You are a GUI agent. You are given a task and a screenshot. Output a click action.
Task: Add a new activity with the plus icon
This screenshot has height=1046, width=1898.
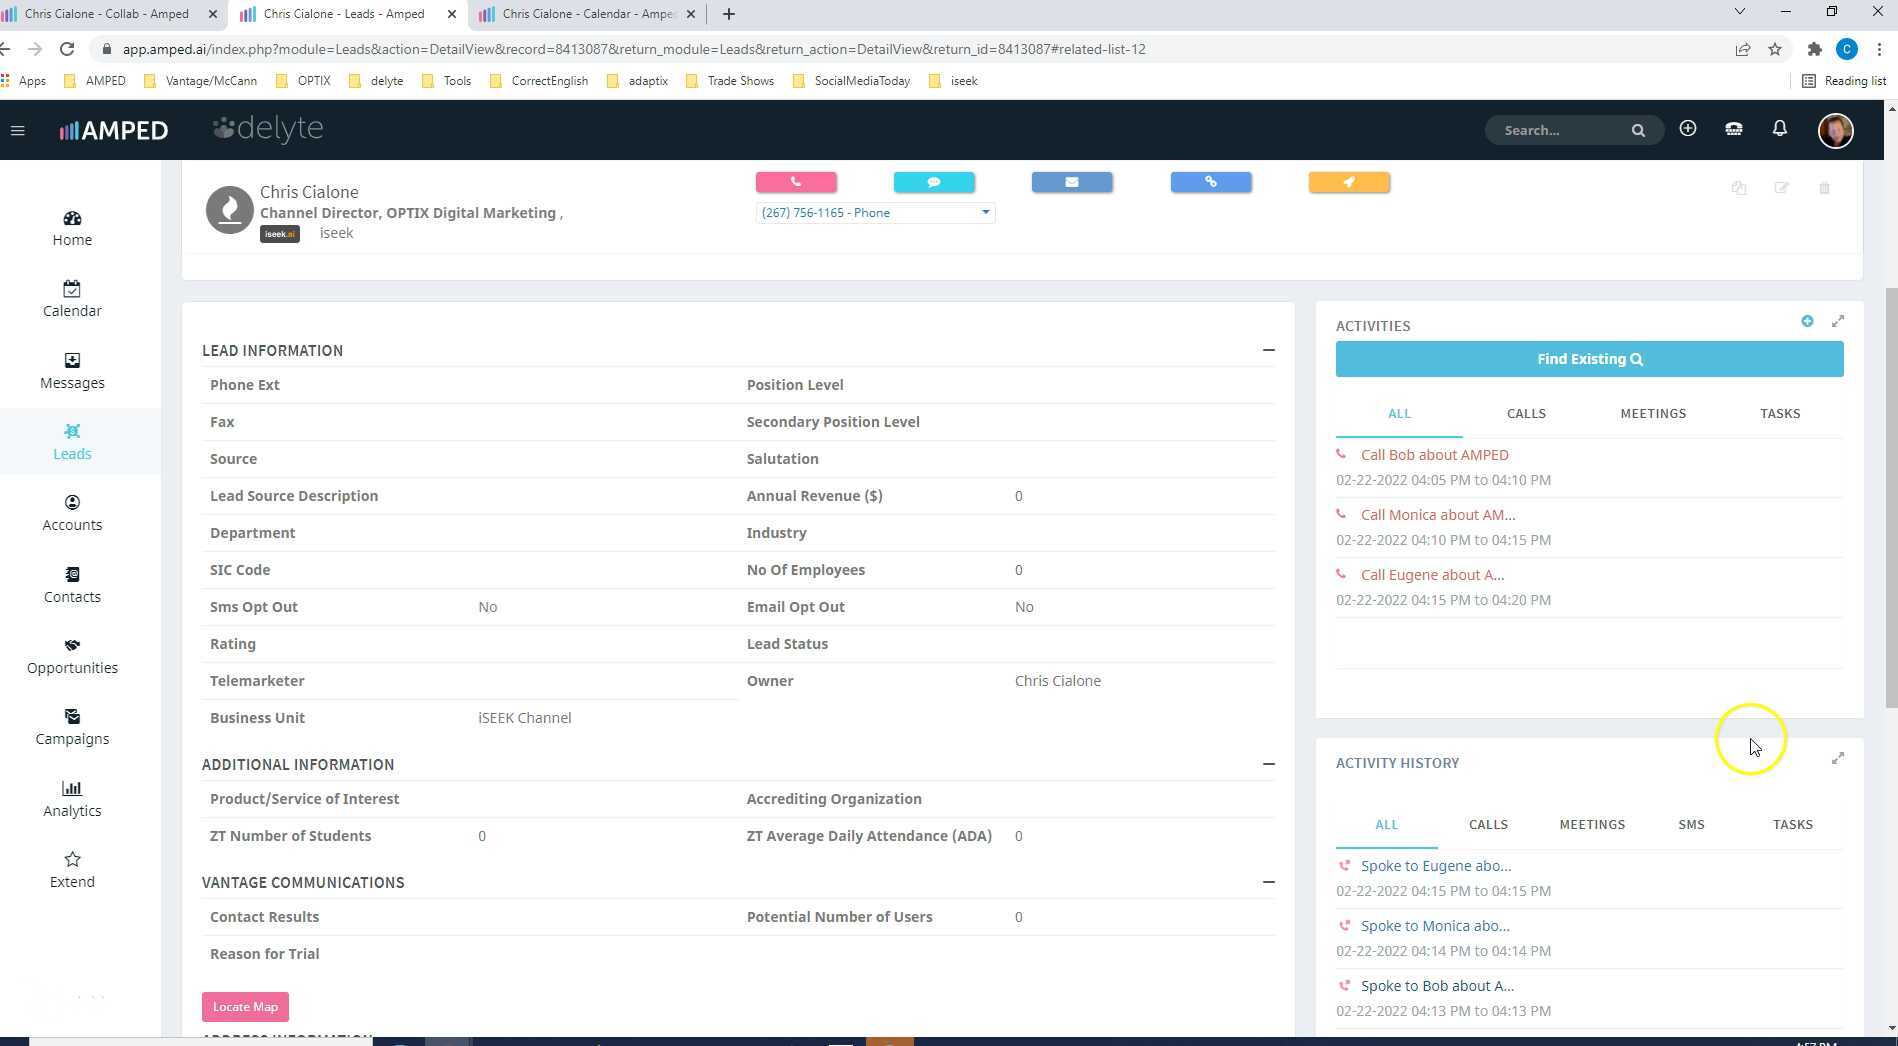pos(1807,321)
